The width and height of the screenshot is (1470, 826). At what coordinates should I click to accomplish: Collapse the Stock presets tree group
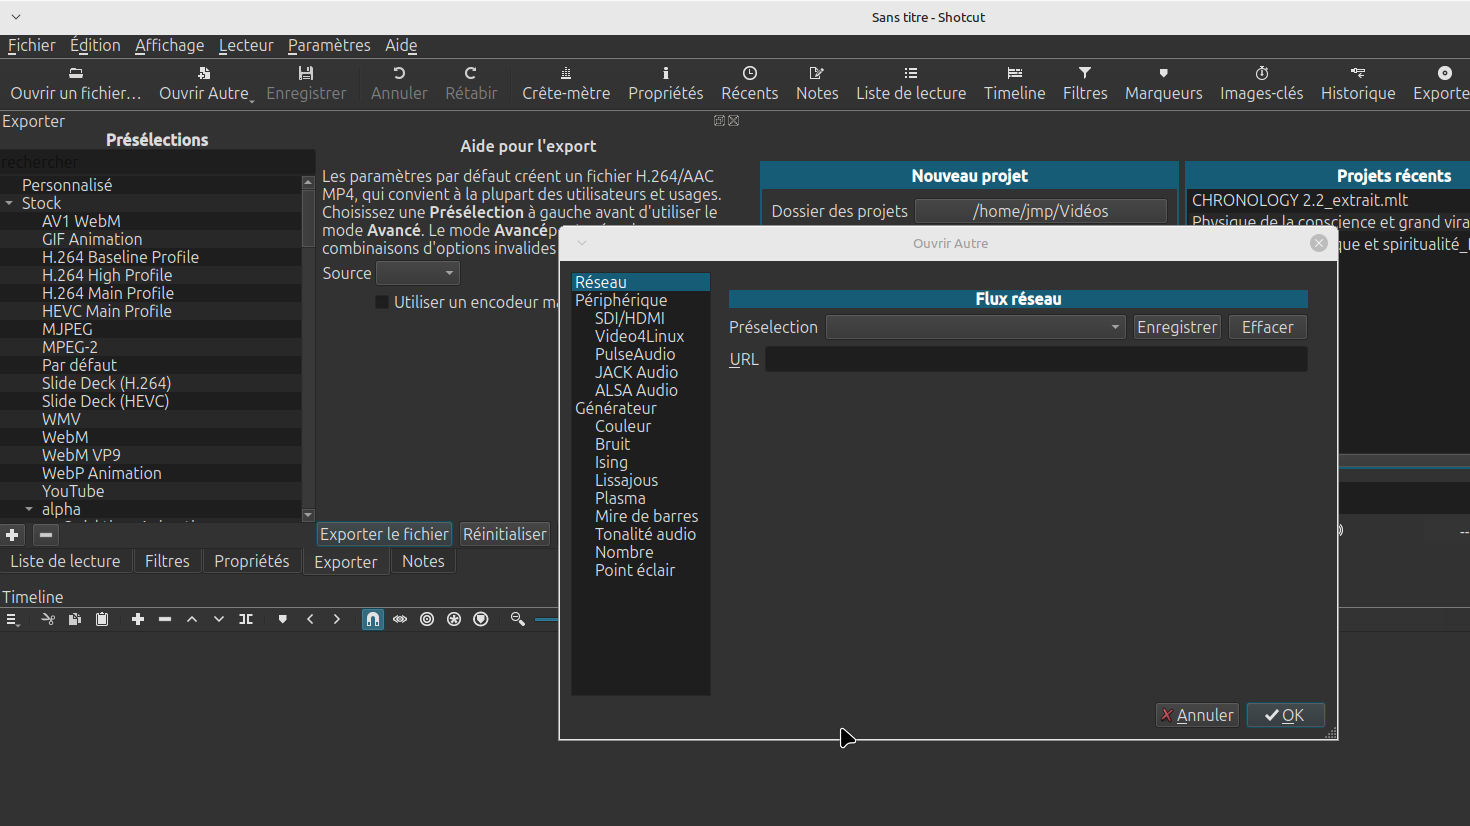coord(10,204)
